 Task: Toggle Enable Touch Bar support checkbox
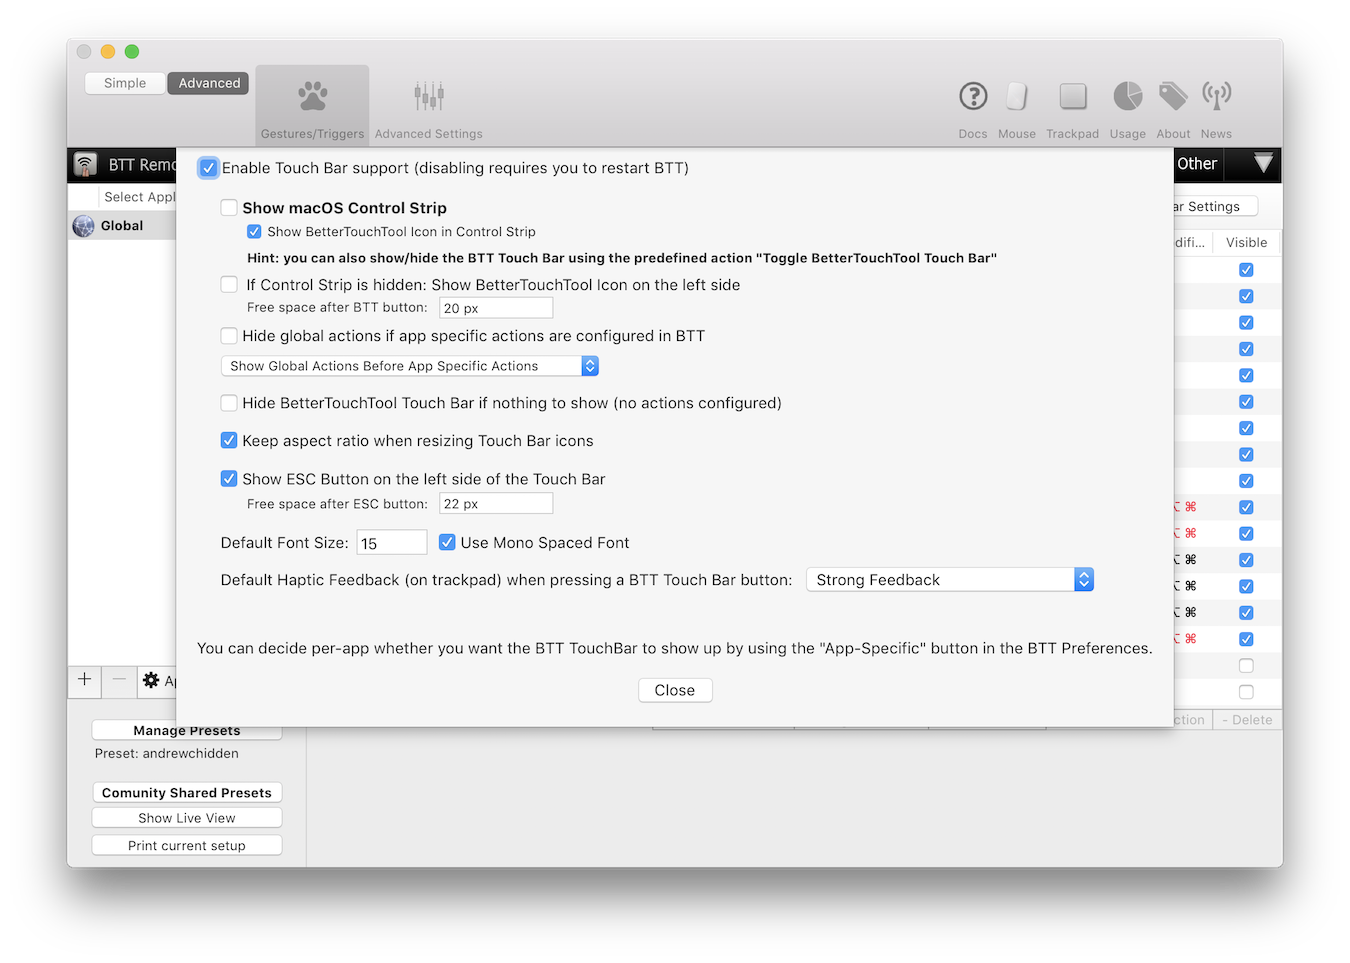pos(208,168)
